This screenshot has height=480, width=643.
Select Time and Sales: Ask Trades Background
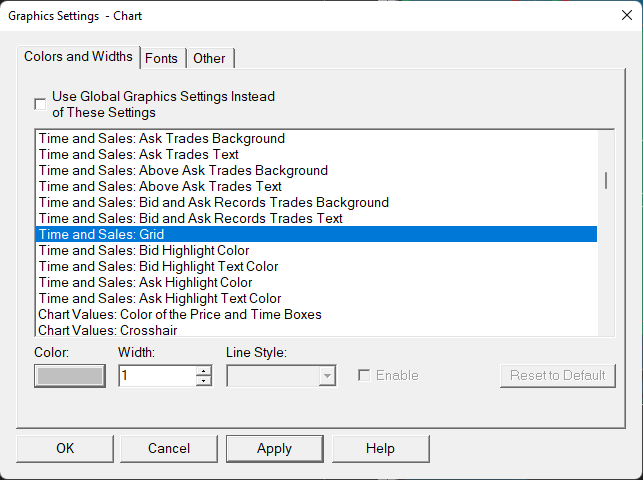pos(161,139)
